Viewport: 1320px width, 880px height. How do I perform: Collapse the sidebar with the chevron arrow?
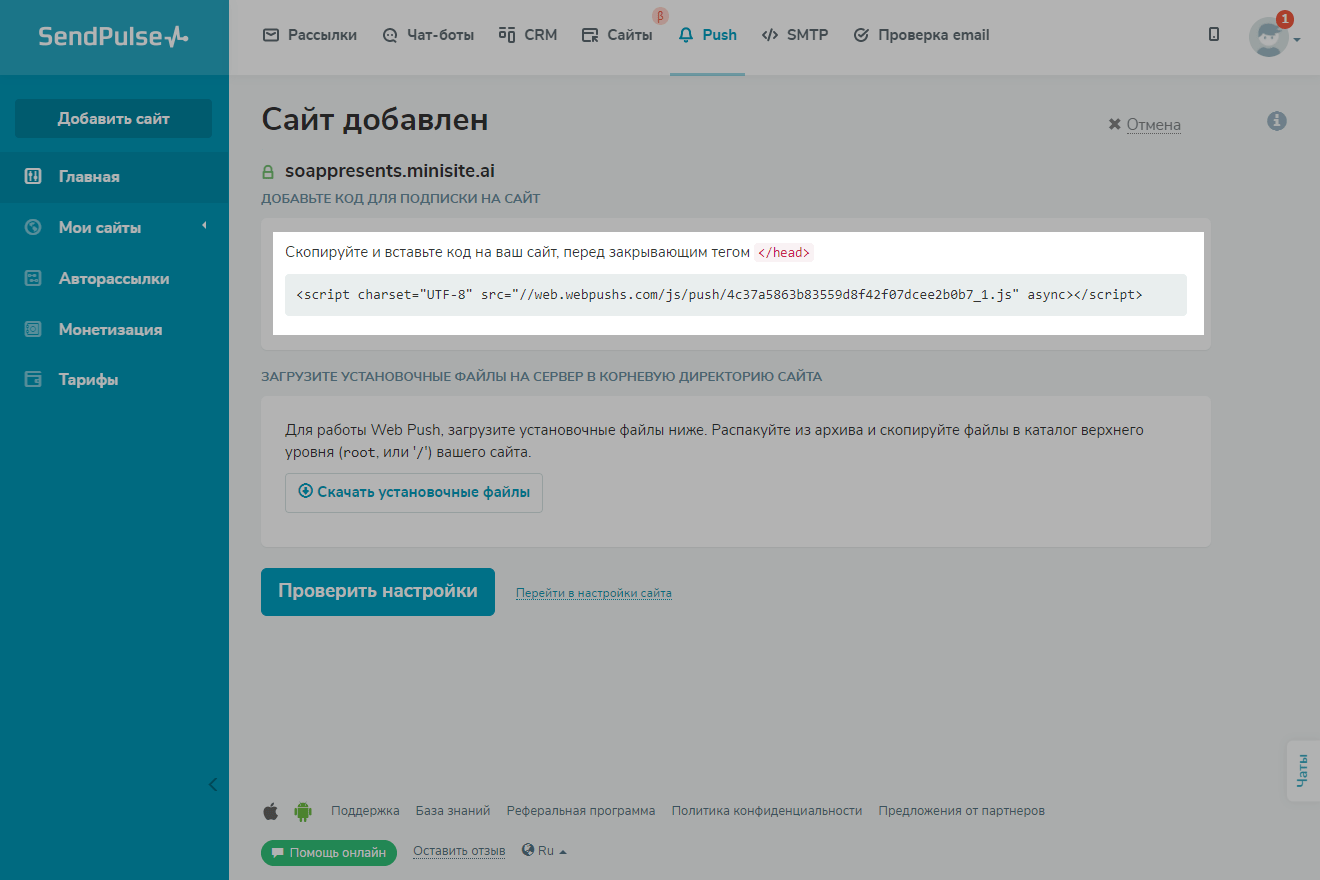point(212,784)
